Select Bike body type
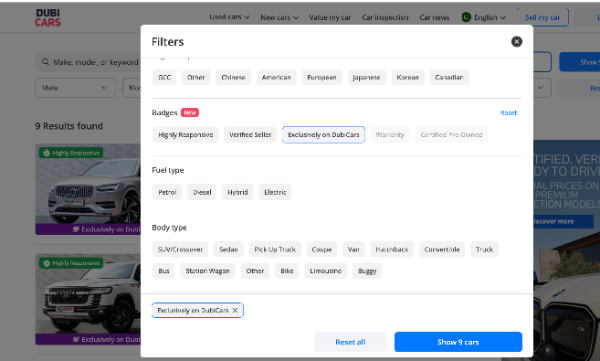 tap(287, 271)
